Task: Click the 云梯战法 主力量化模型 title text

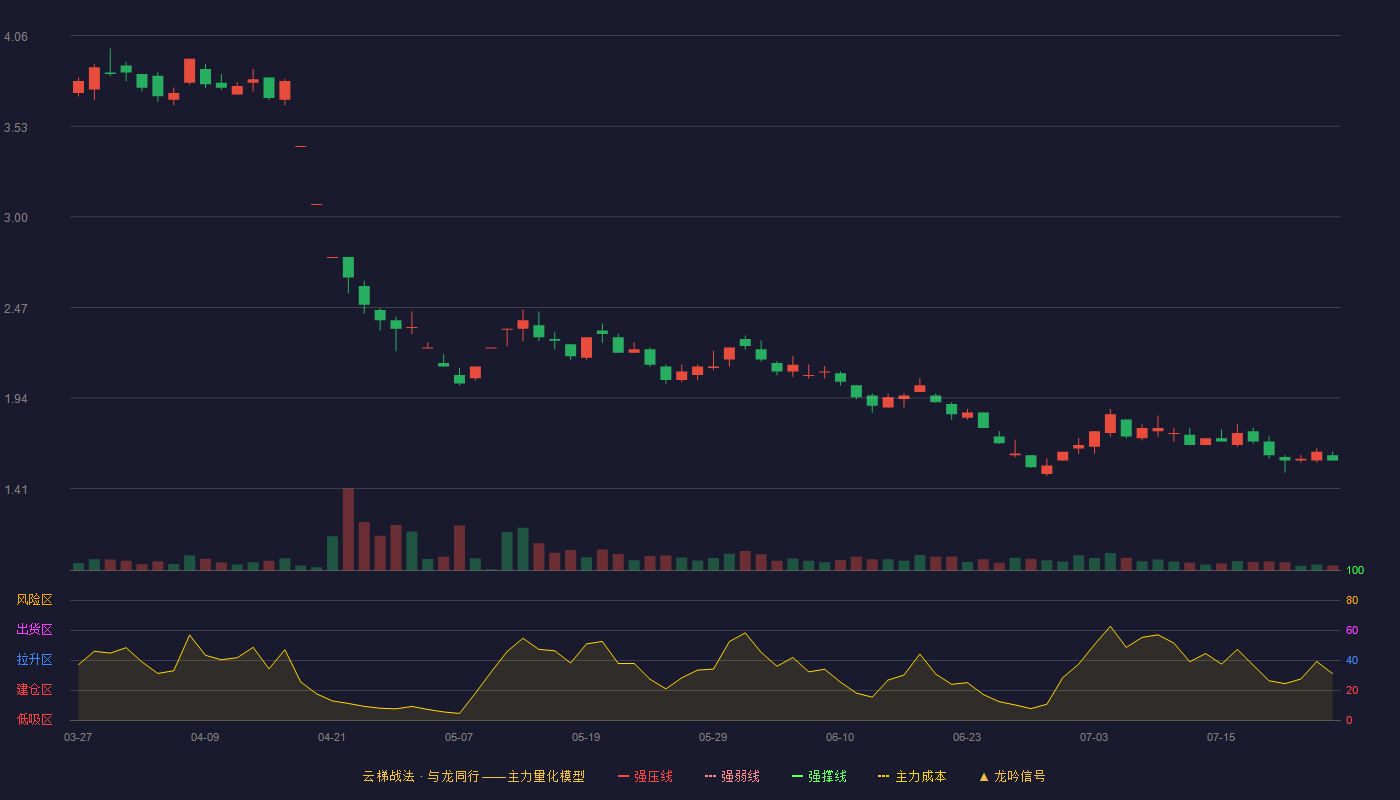Action: [473, 776]
